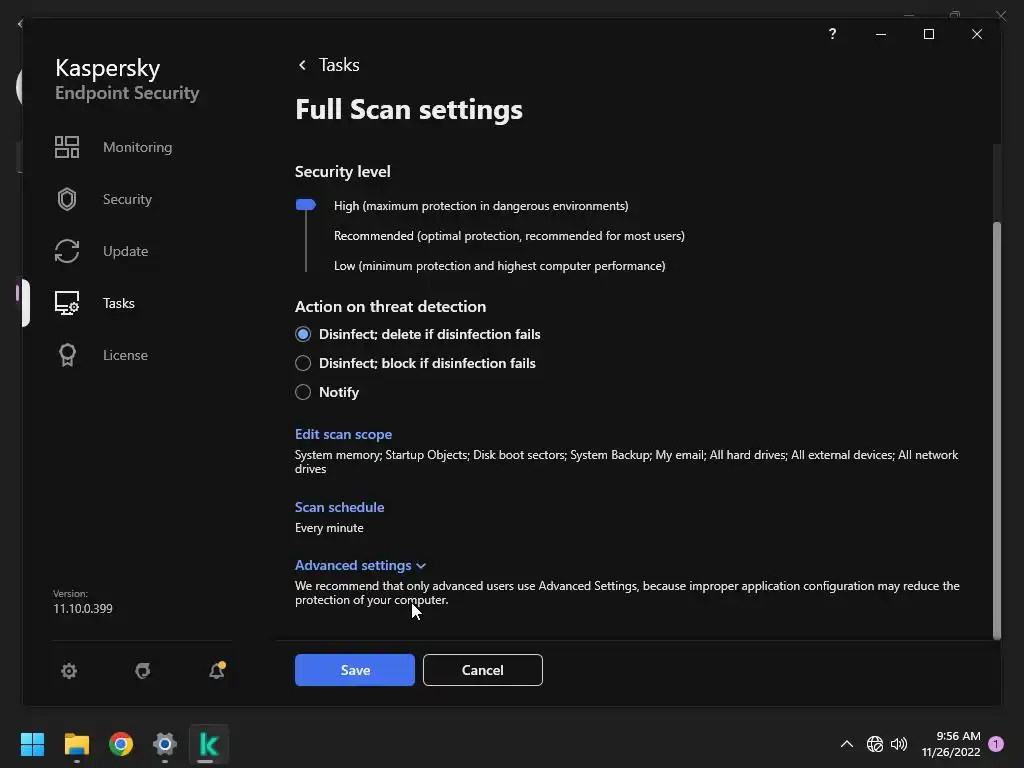The height and width of the screenshot is (768, 1024).
Task: Open the Advanced settings link
Action: [x=353, y=566]
